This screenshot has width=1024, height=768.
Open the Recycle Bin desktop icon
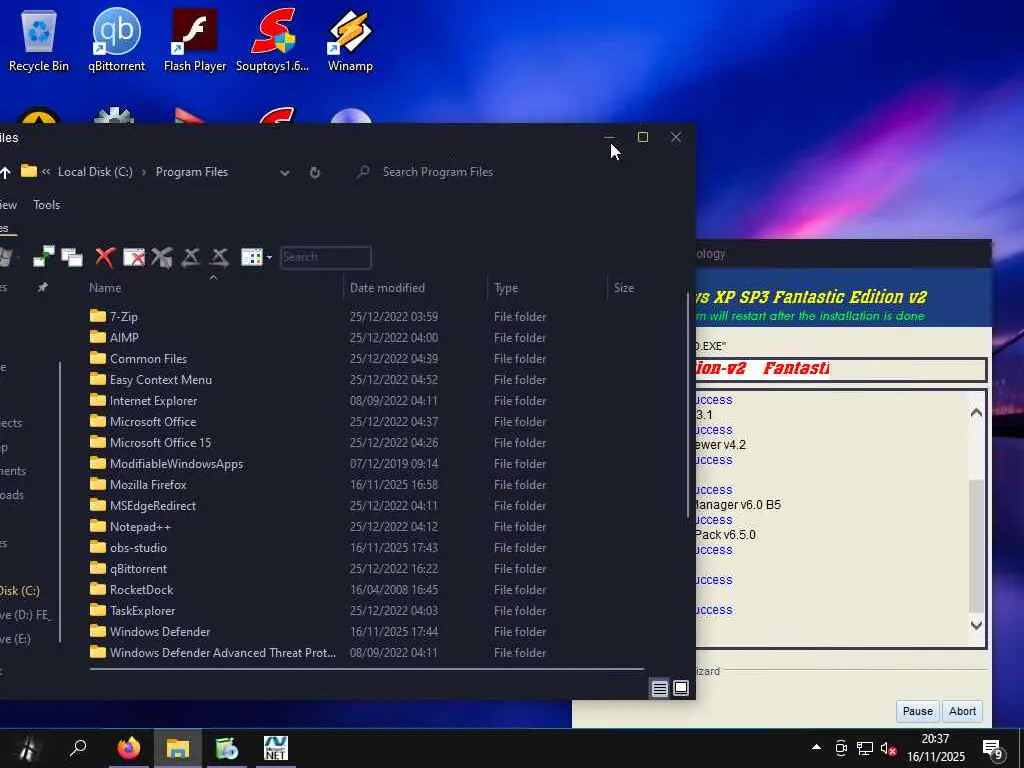pyautogui.click(x=39, y=40)
